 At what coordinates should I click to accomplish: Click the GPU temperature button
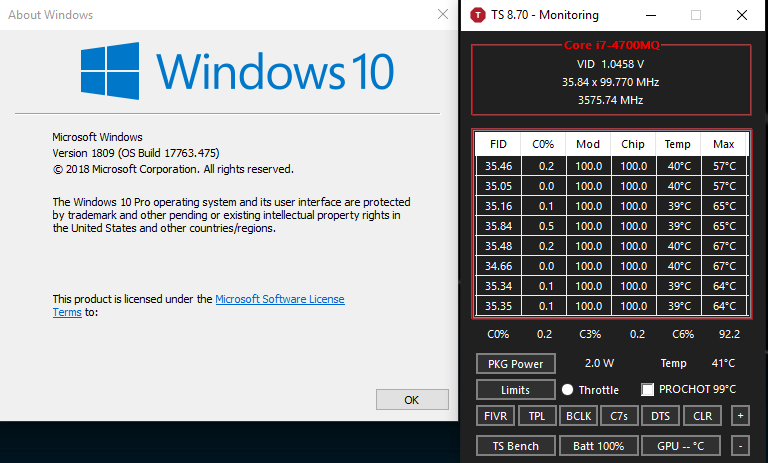pos(681,446)
